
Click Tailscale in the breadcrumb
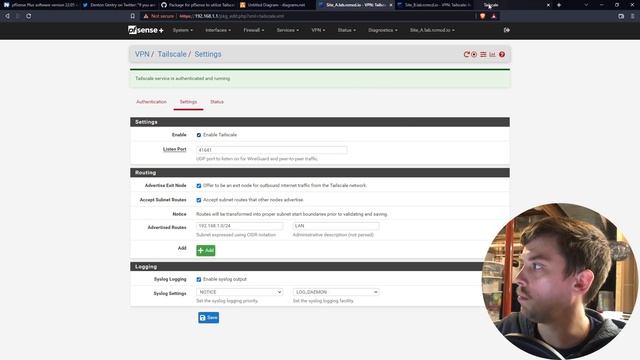click(x=172, y=54)
